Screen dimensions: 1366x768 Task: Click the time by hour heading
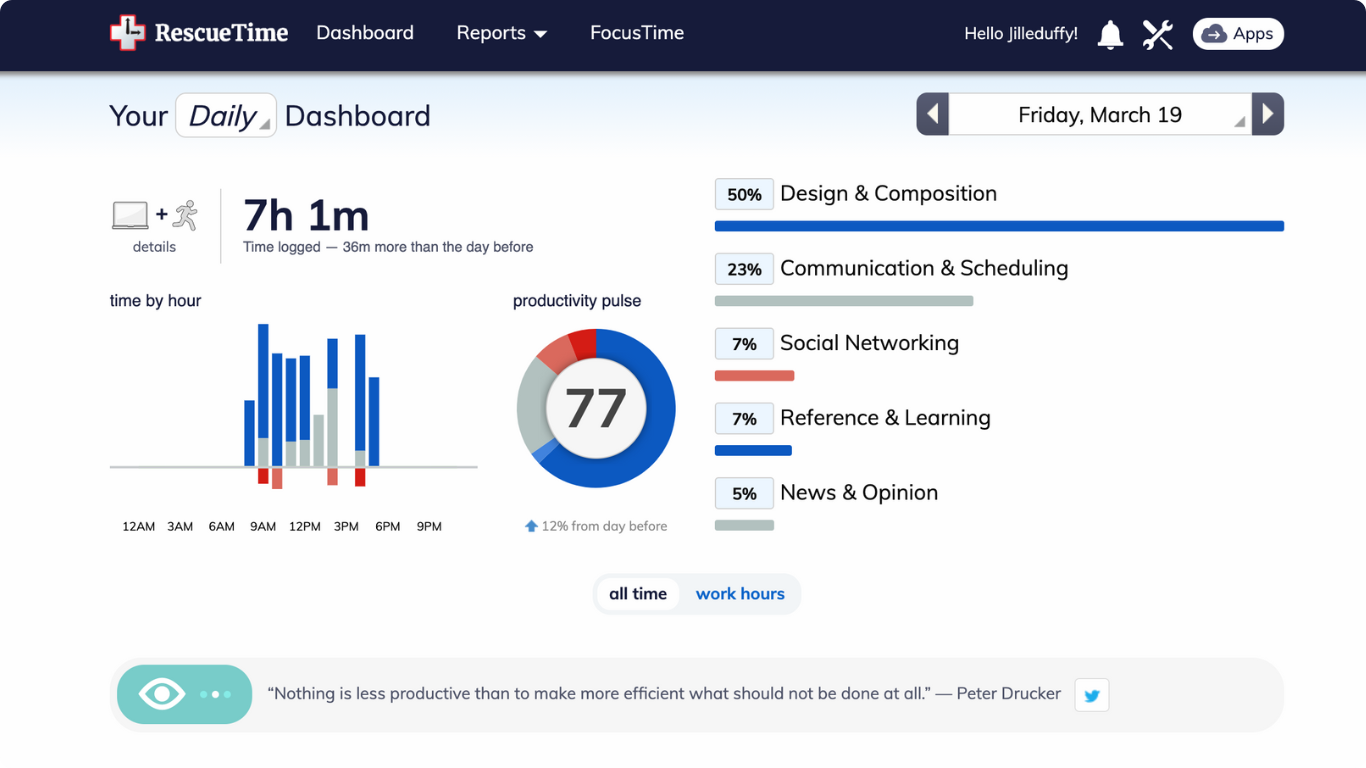click(x=155, y=300)
